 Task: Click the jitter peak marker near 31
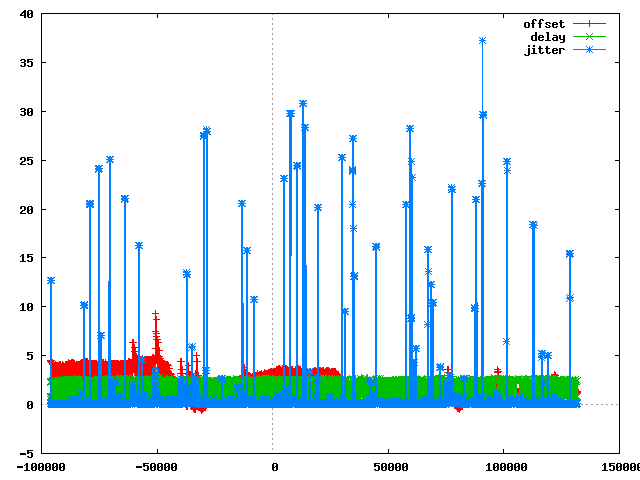(x=303, y=104)
